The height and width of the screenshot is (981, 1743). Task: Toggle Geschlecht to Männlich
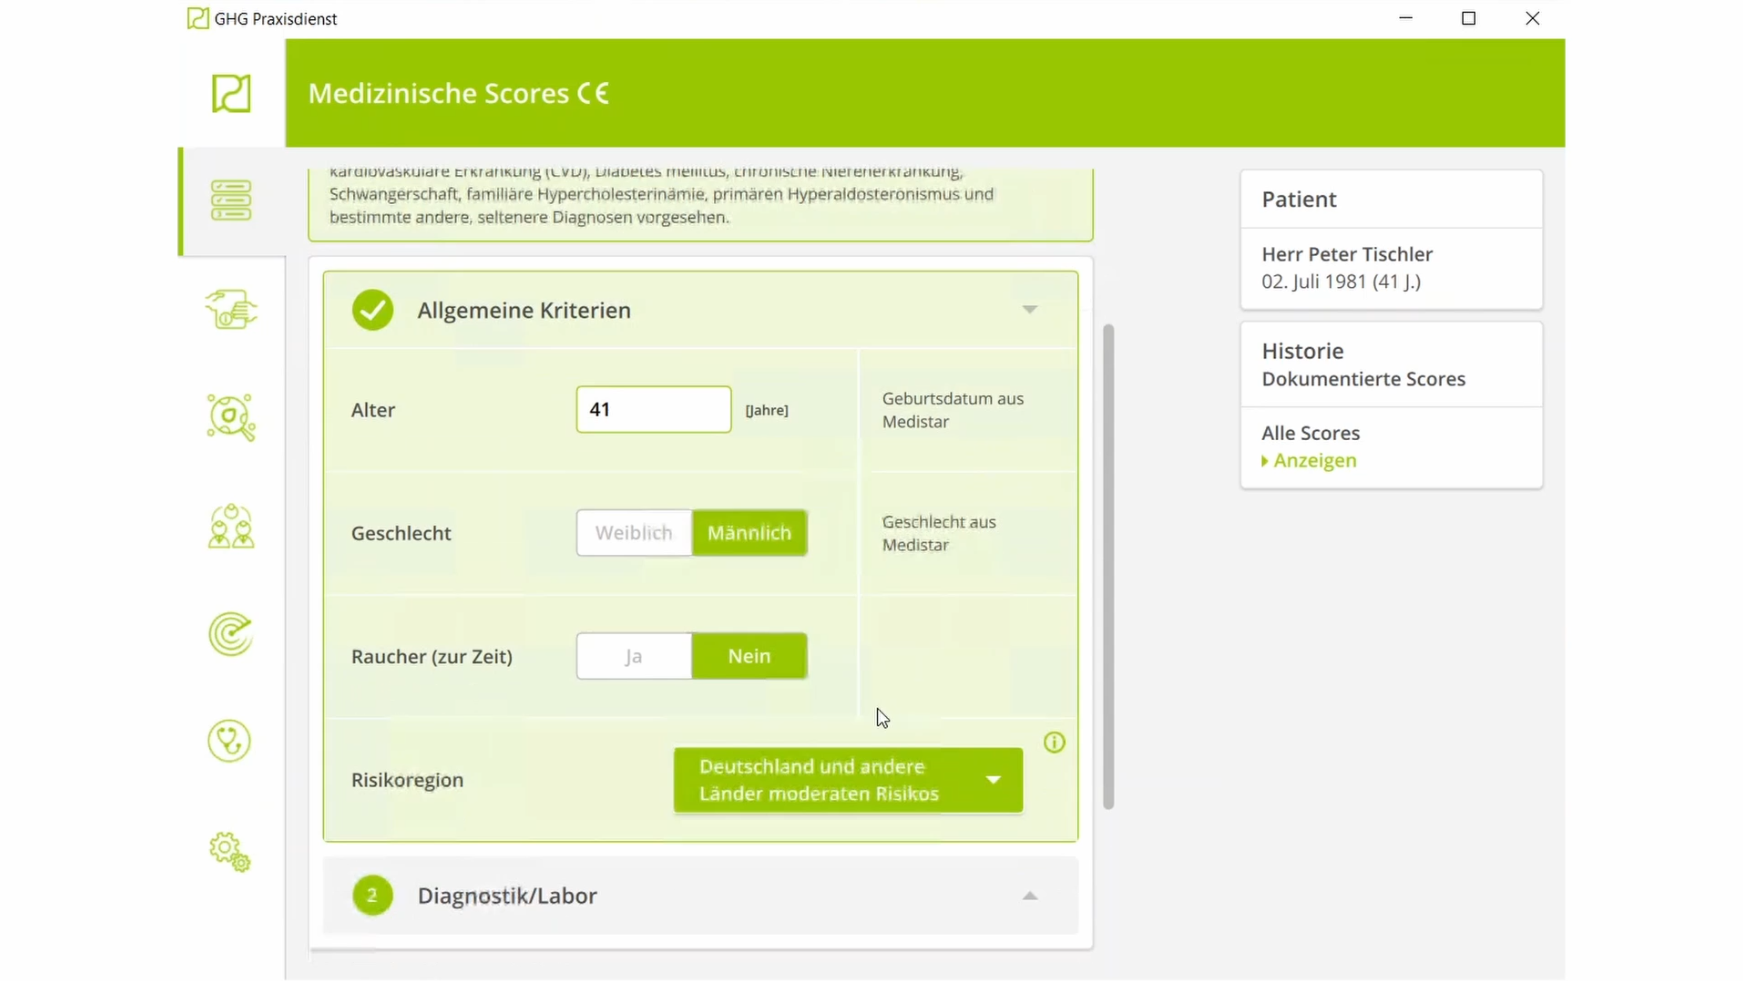click(x=749, y=533)
